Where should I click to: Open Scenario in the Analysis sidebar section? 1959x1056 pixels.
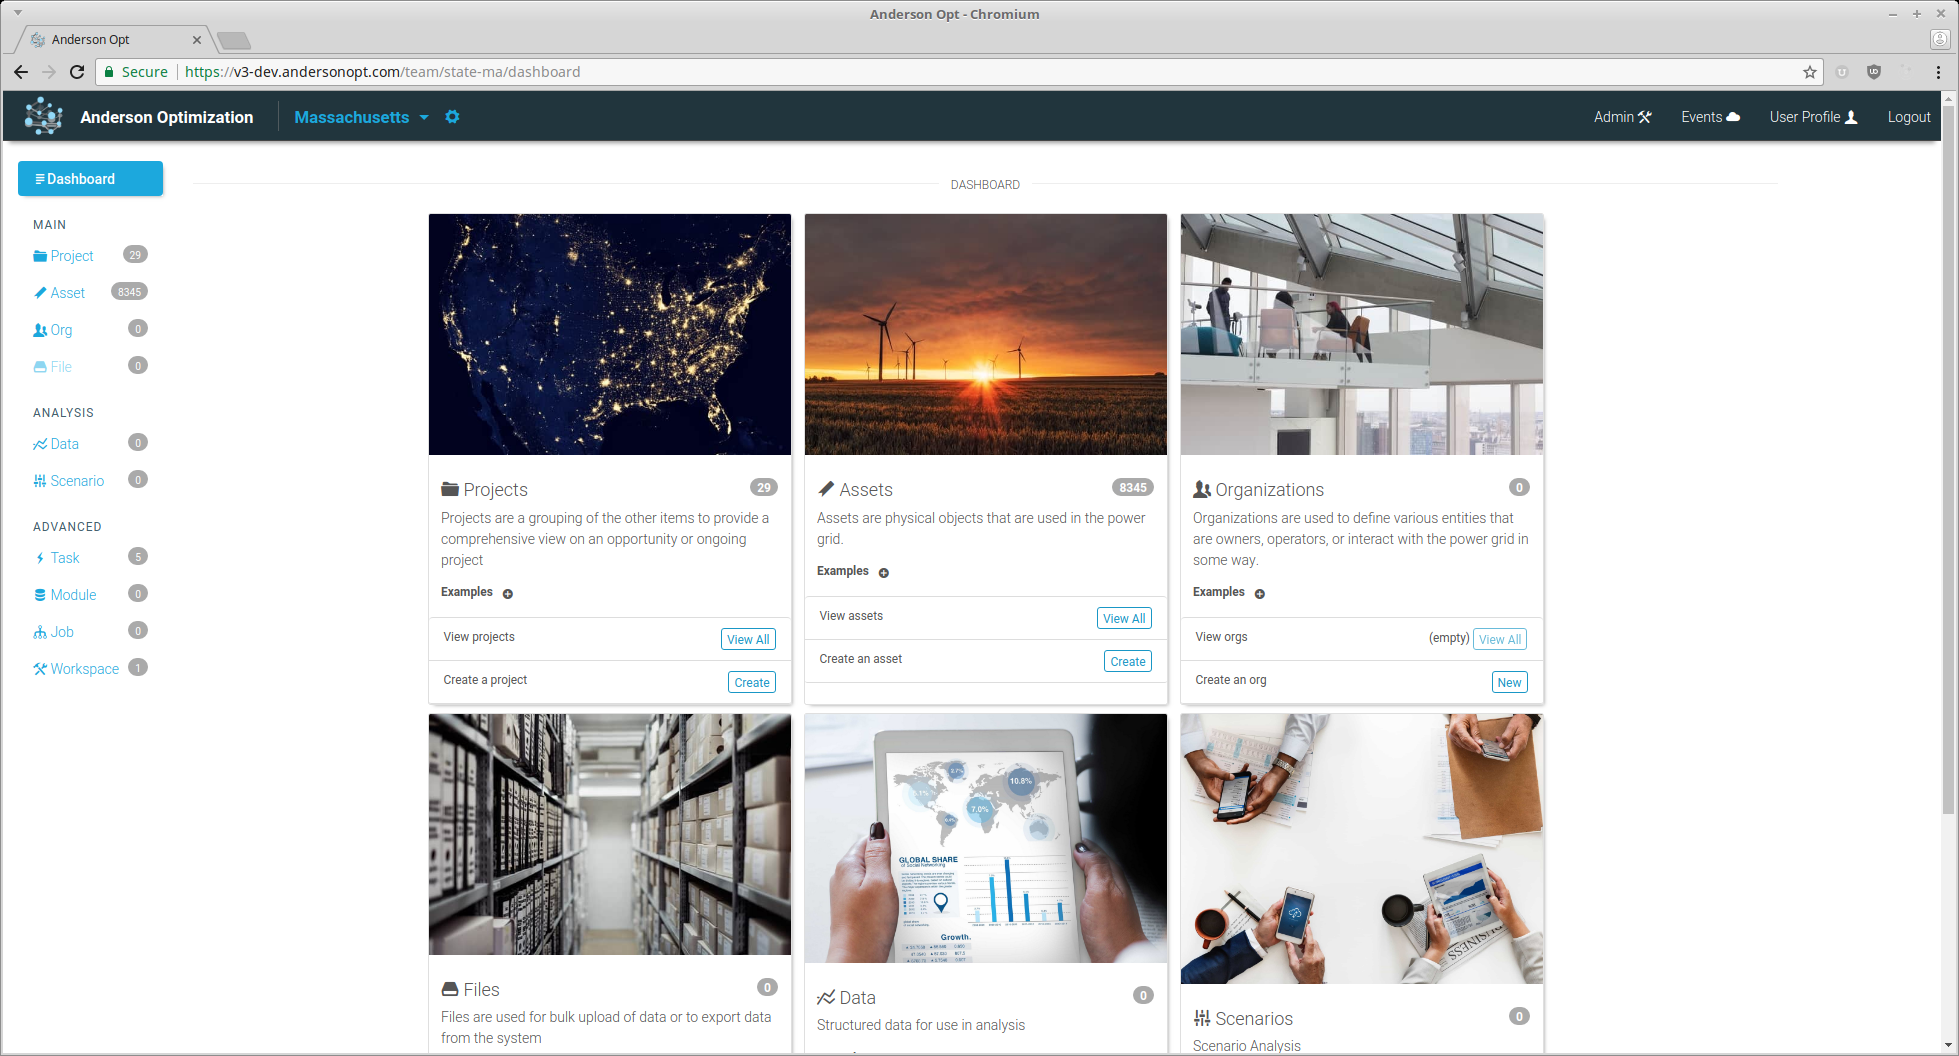tap(76, 481)
